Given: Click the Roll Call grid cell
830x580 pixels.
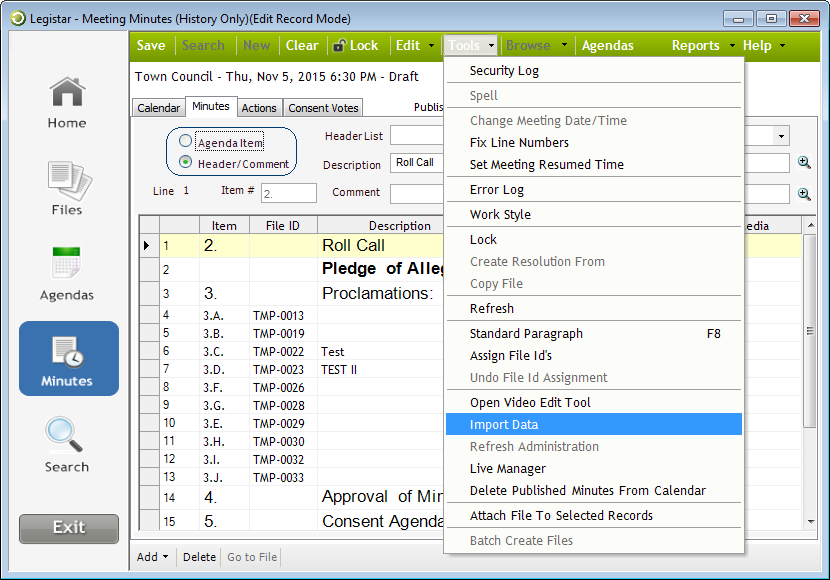Looking at the screenshot, I should click(x=381, y=246).
